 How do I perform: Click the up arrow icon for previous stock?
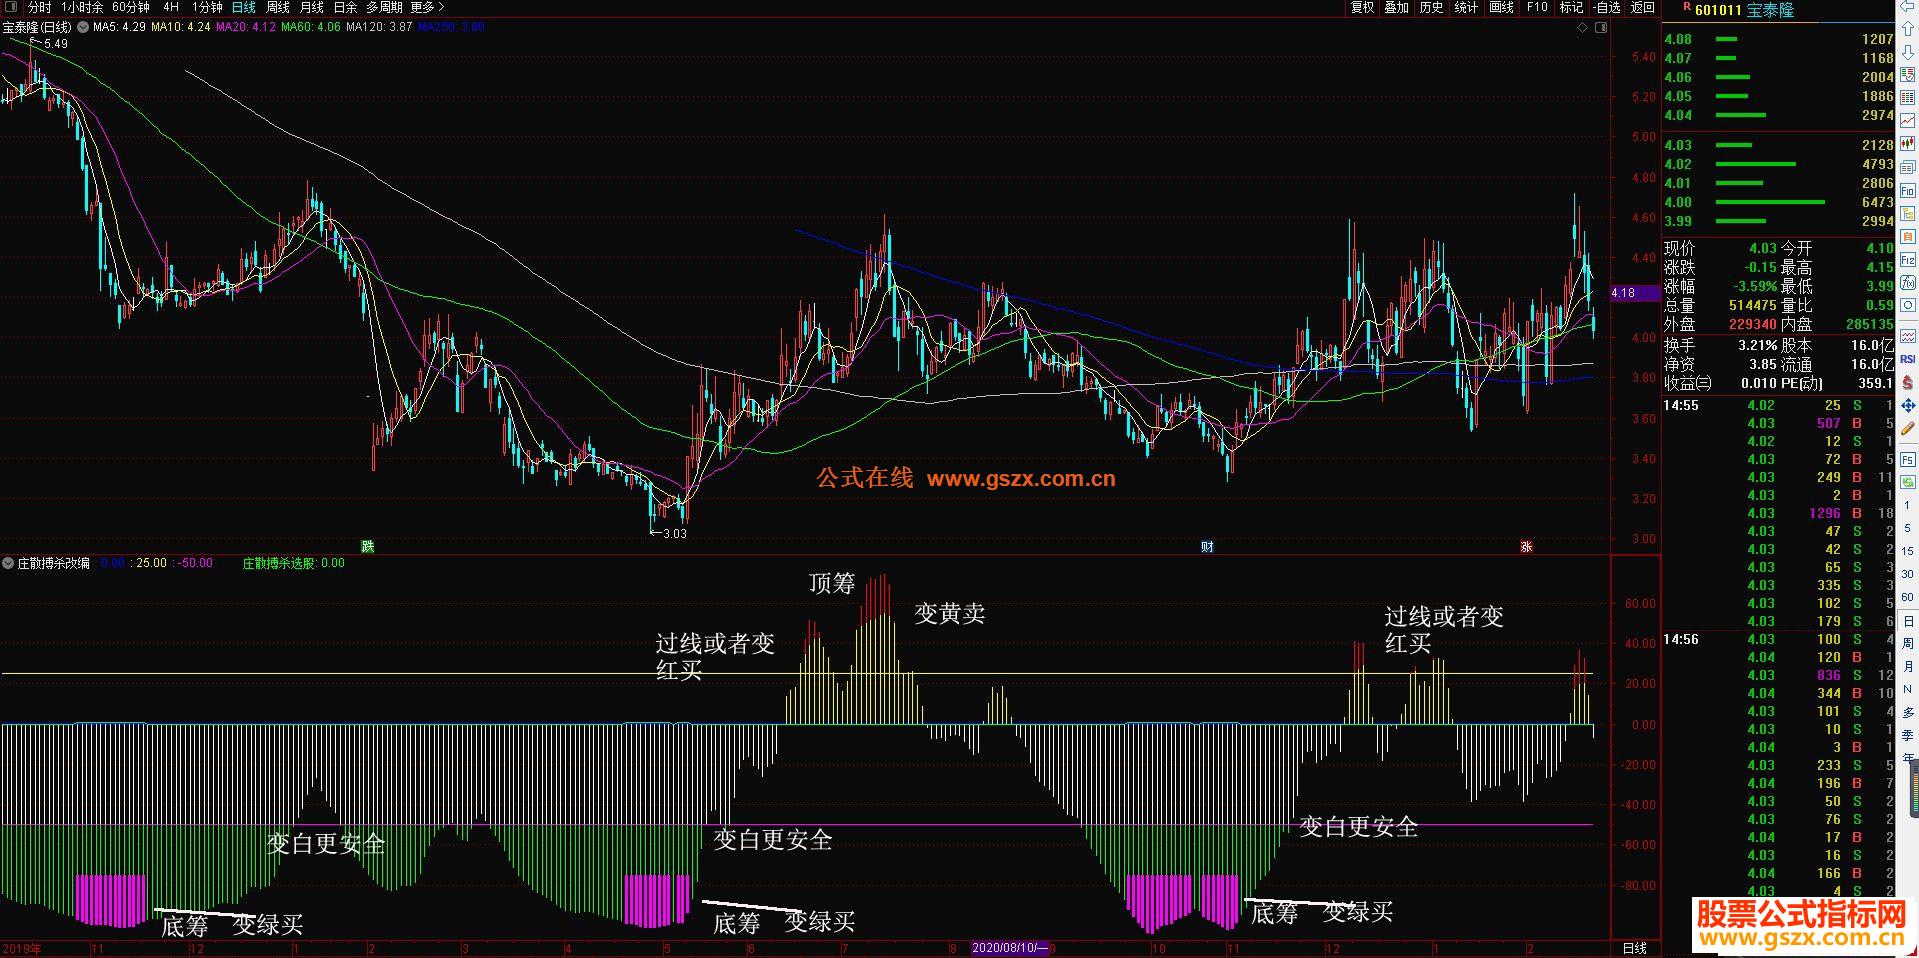1908,29
